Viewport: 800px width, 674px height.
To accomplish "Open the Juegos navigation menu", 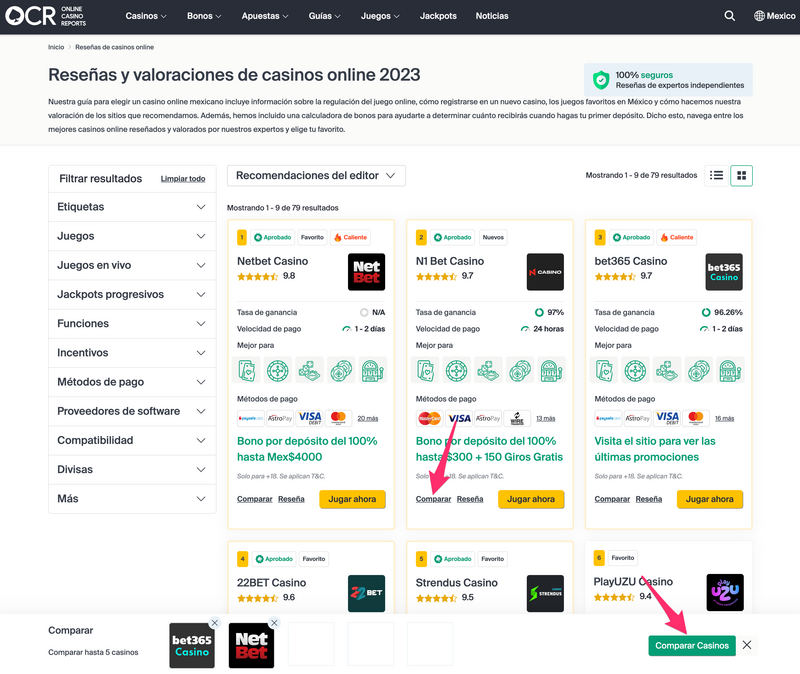I will coord(380,16).
